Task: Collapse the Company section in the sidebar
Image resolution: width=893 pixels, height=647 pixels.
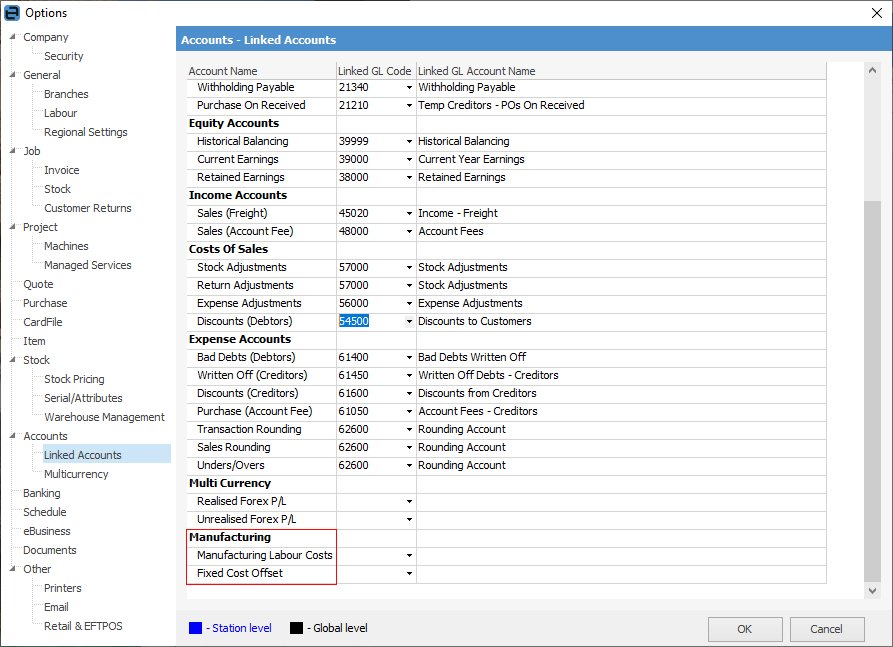Action: 10,37
